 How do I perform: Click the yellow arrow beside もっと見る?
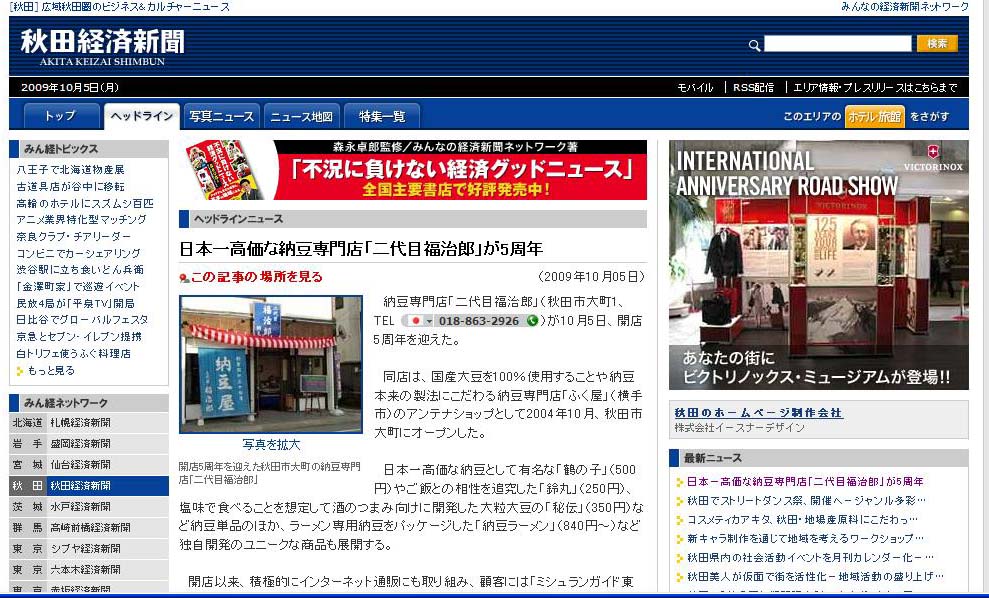20,371
